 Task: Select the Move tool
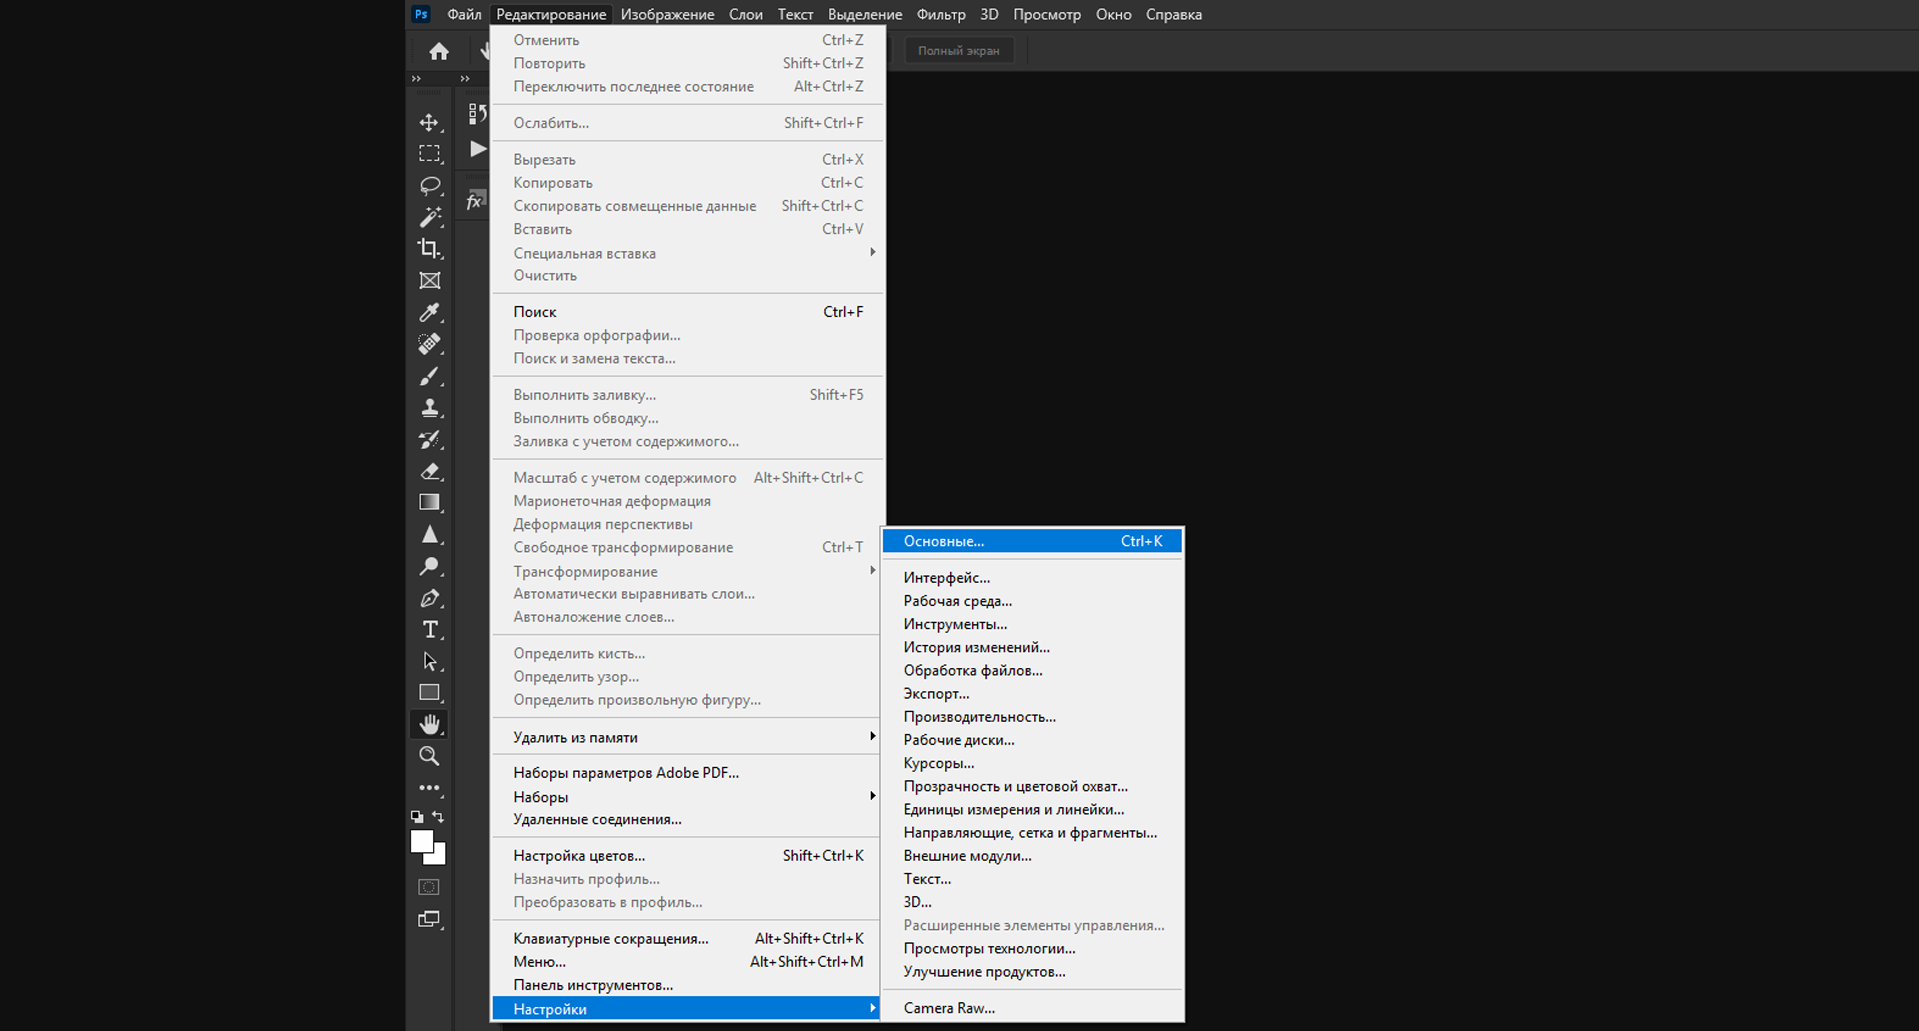pyautogui.click(x=429, y=123)
